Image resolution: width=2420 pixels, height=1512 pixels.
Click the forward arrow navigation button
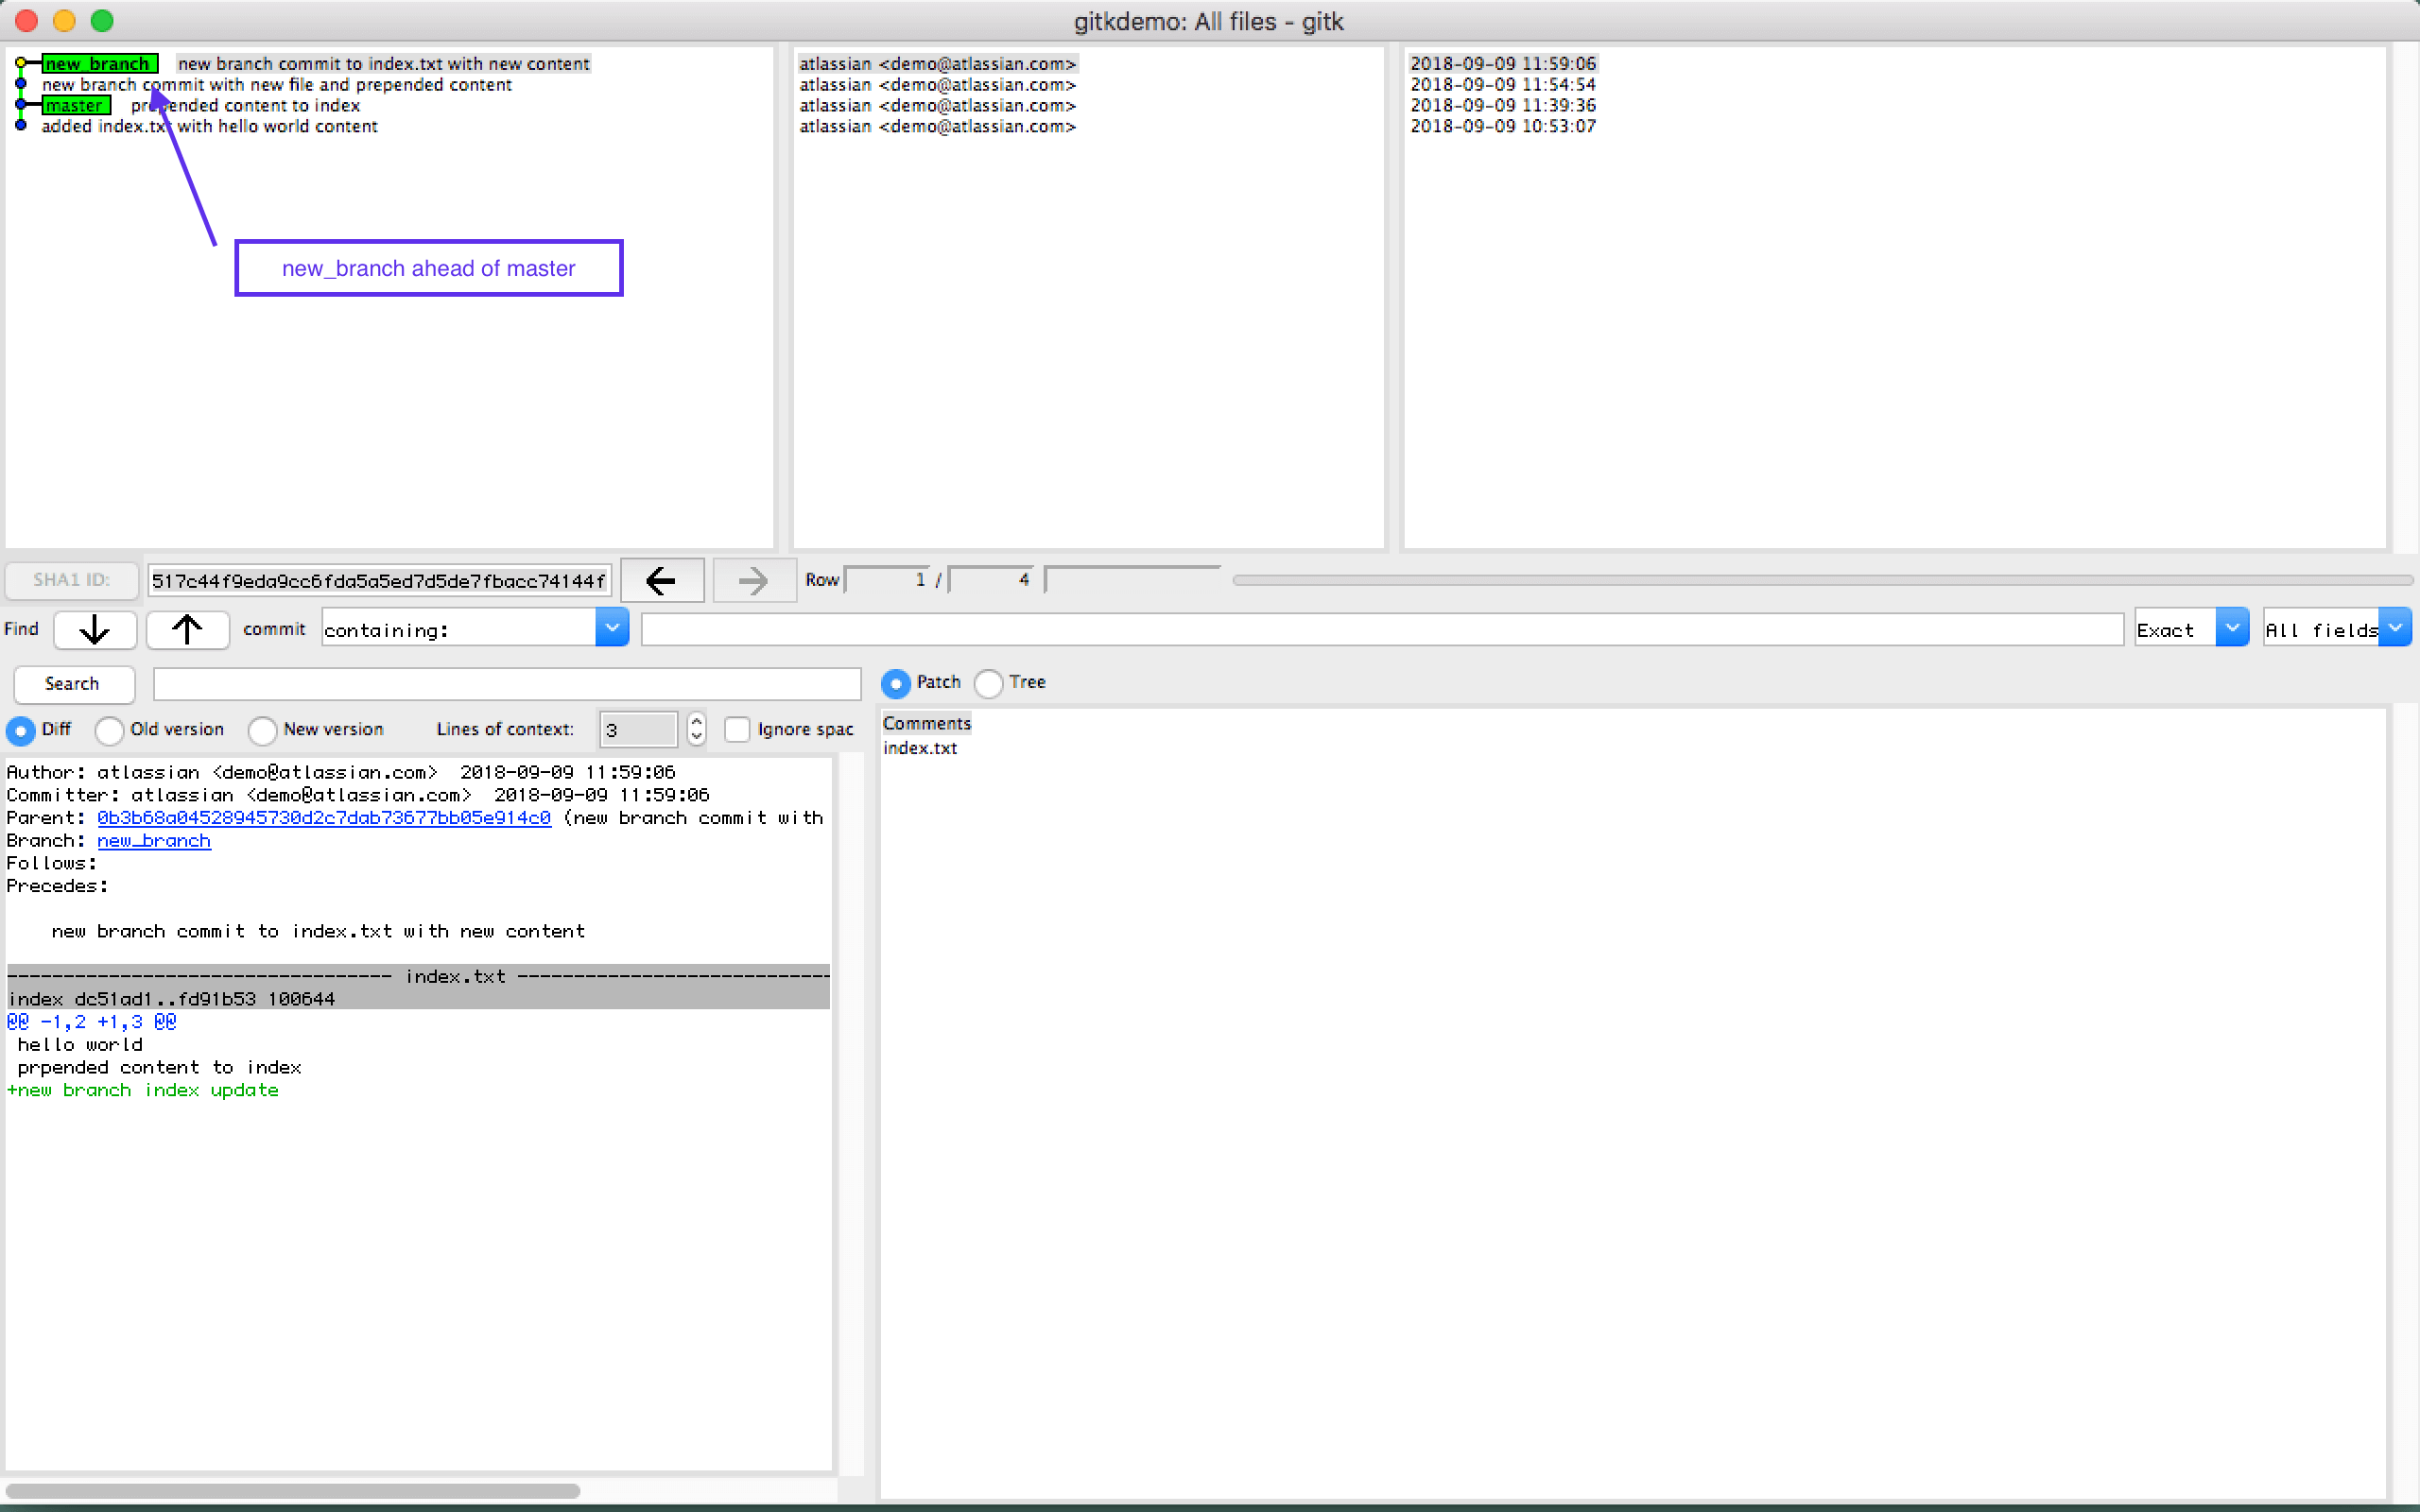(754, 580)
